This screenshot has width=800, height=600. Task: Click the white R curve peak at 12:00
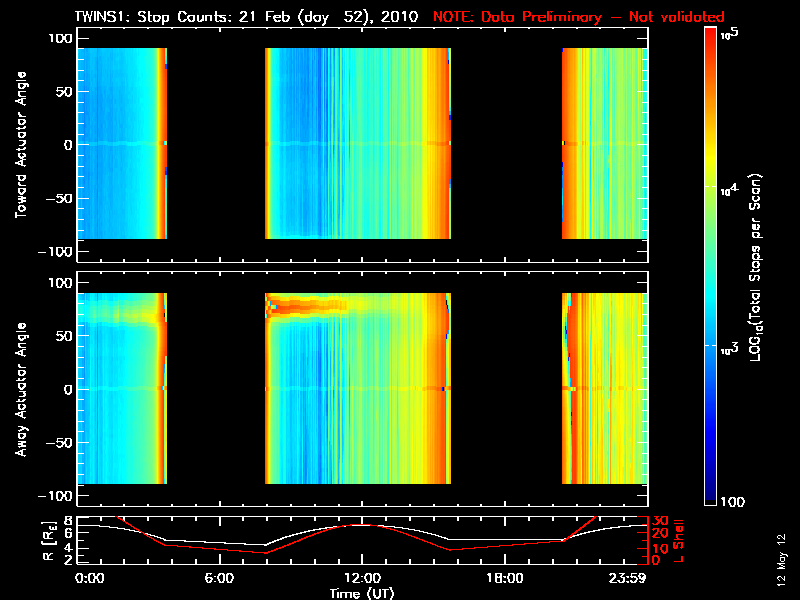362,524
